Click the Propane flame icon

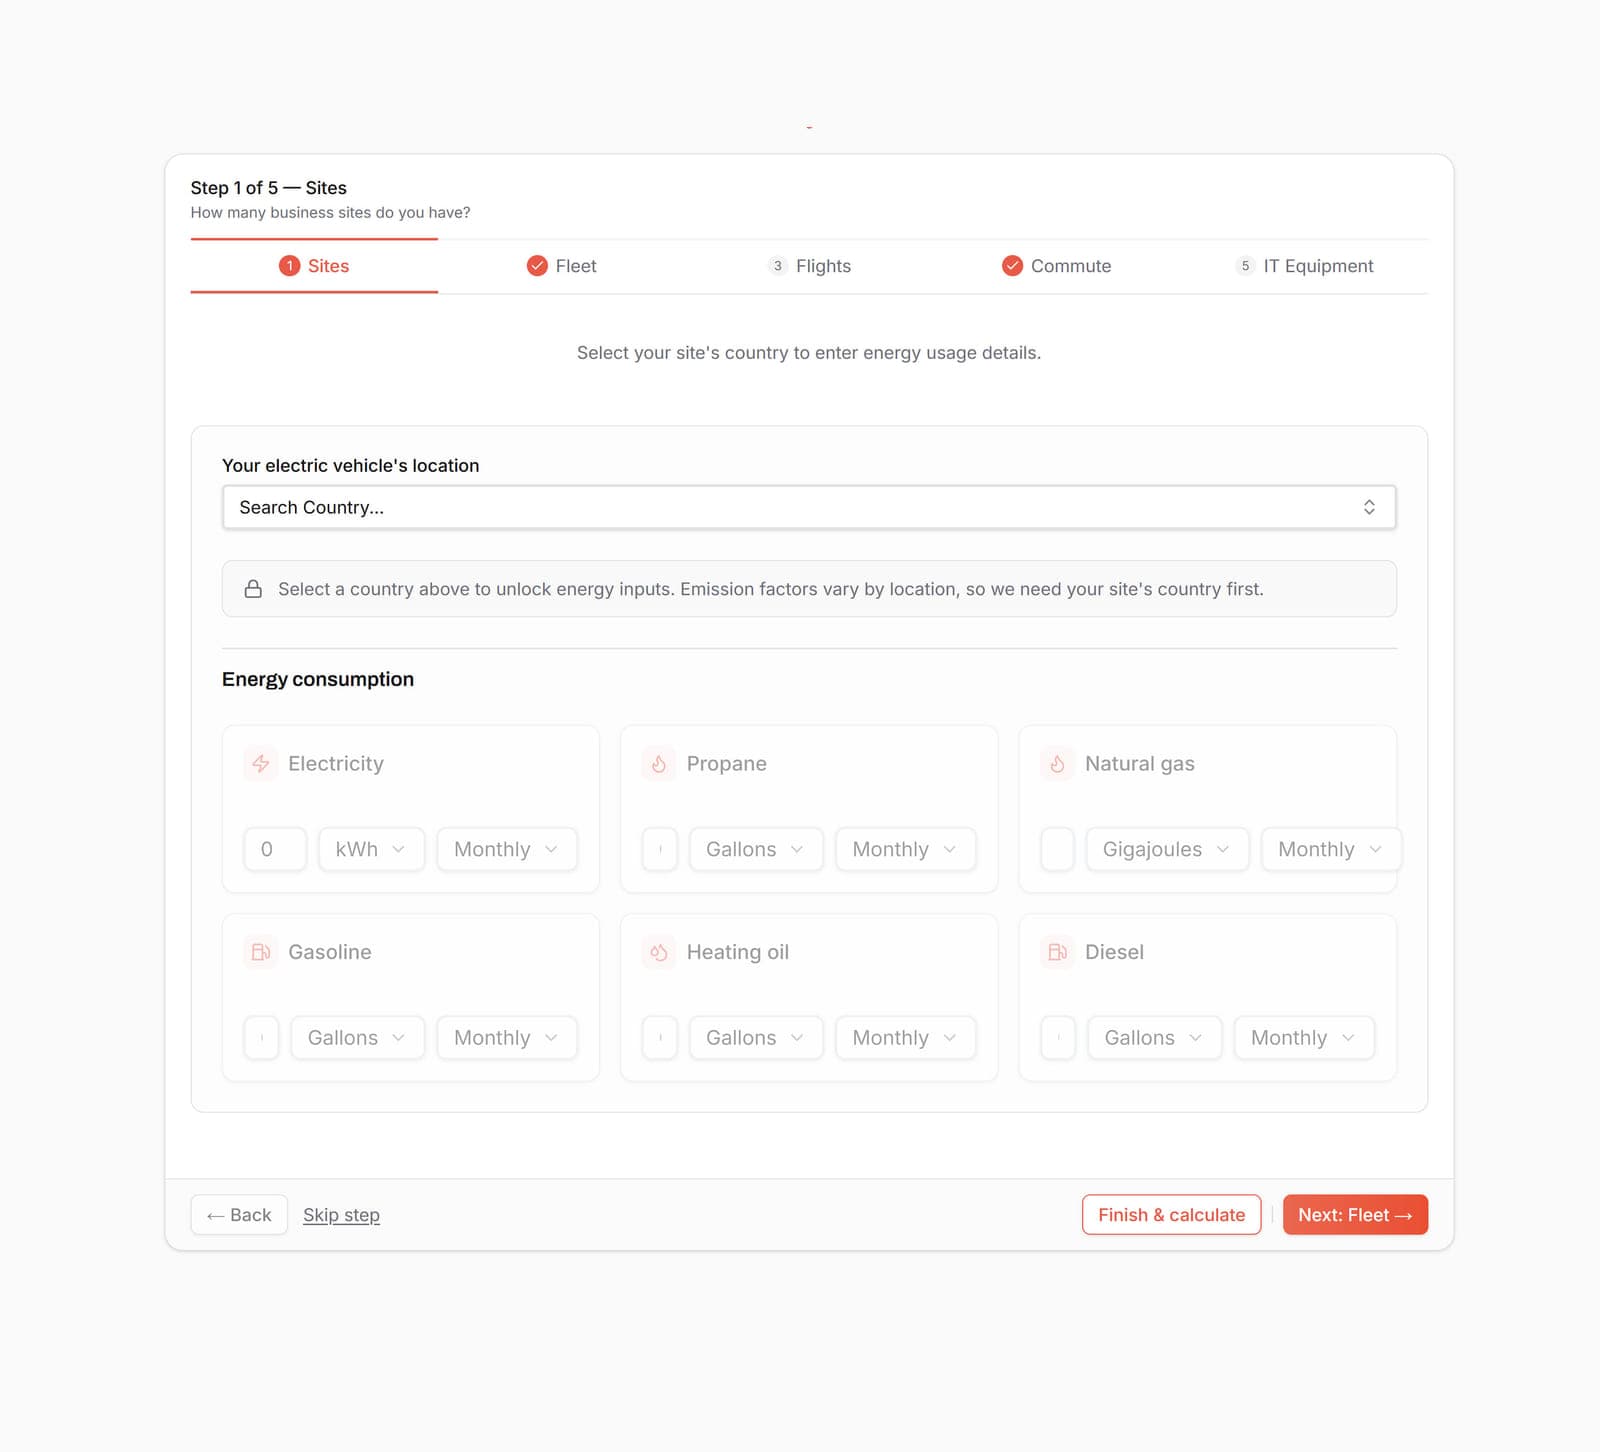tap(659, 764)
